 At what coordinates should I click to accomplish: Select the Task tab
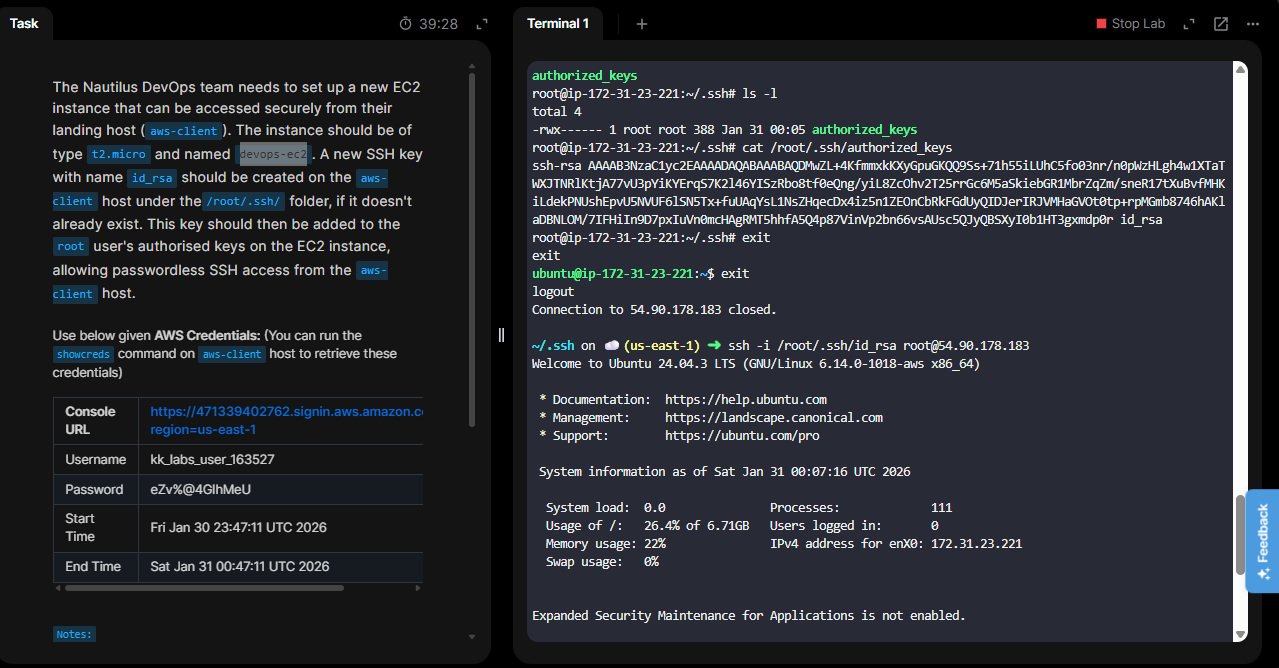click(24, 24)
